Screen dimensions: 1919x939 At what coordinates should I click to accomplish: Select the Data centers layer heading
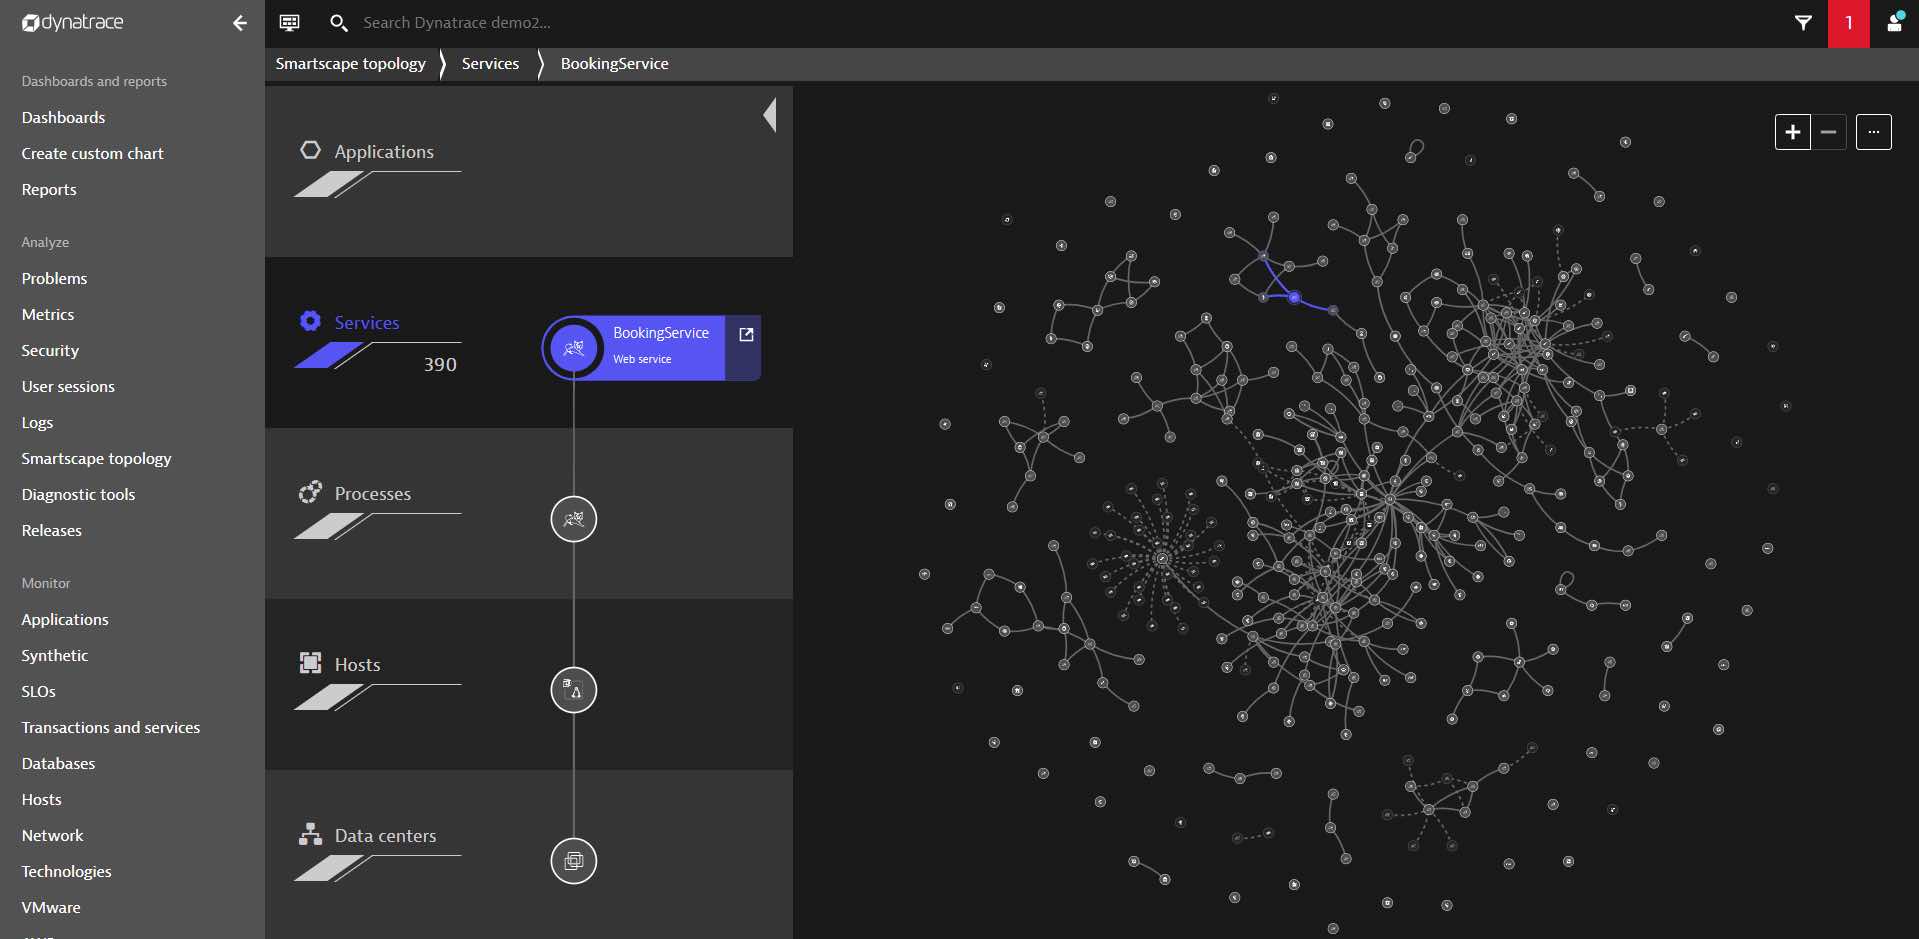click(385, 836)
